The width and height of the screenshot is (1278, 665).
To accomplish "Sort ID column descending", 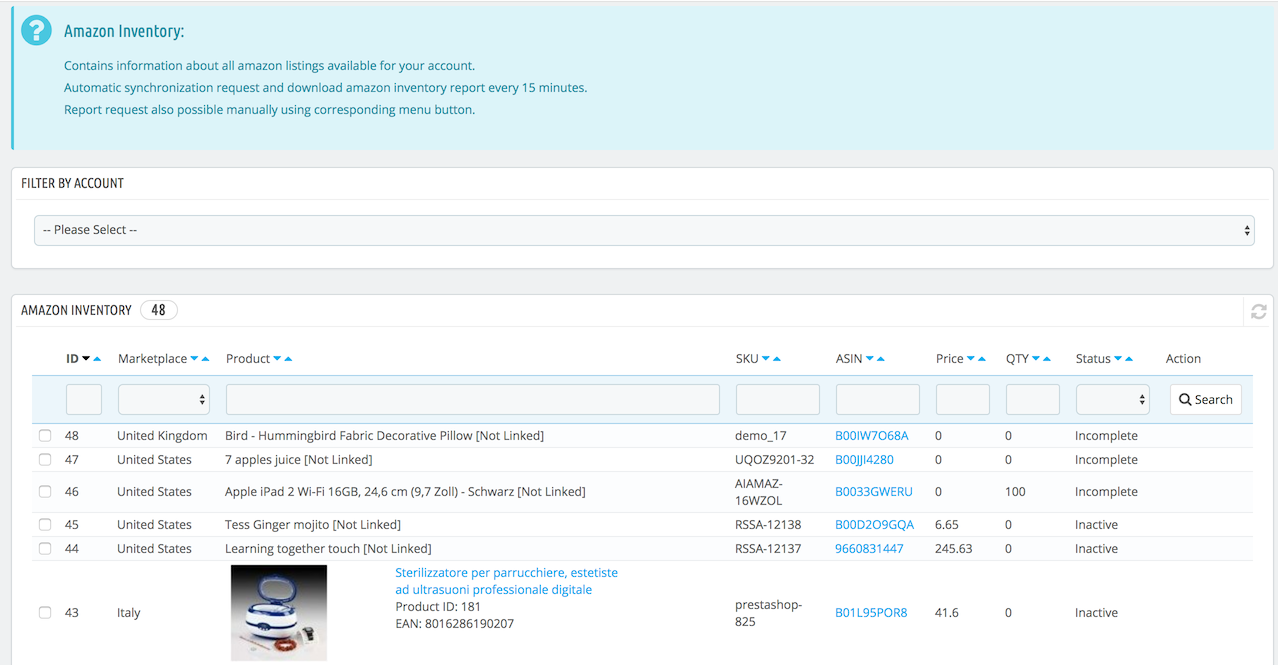I will click(86, 359).
